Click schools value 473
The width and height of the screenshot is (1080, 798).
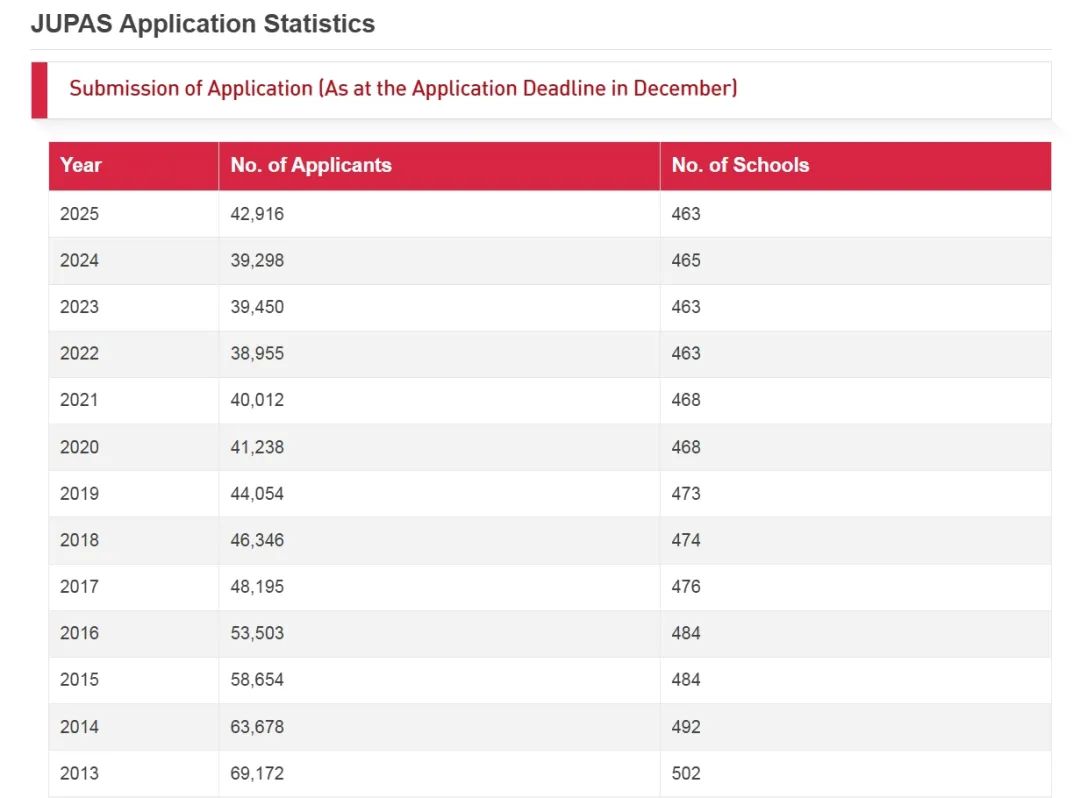[686, 494]
